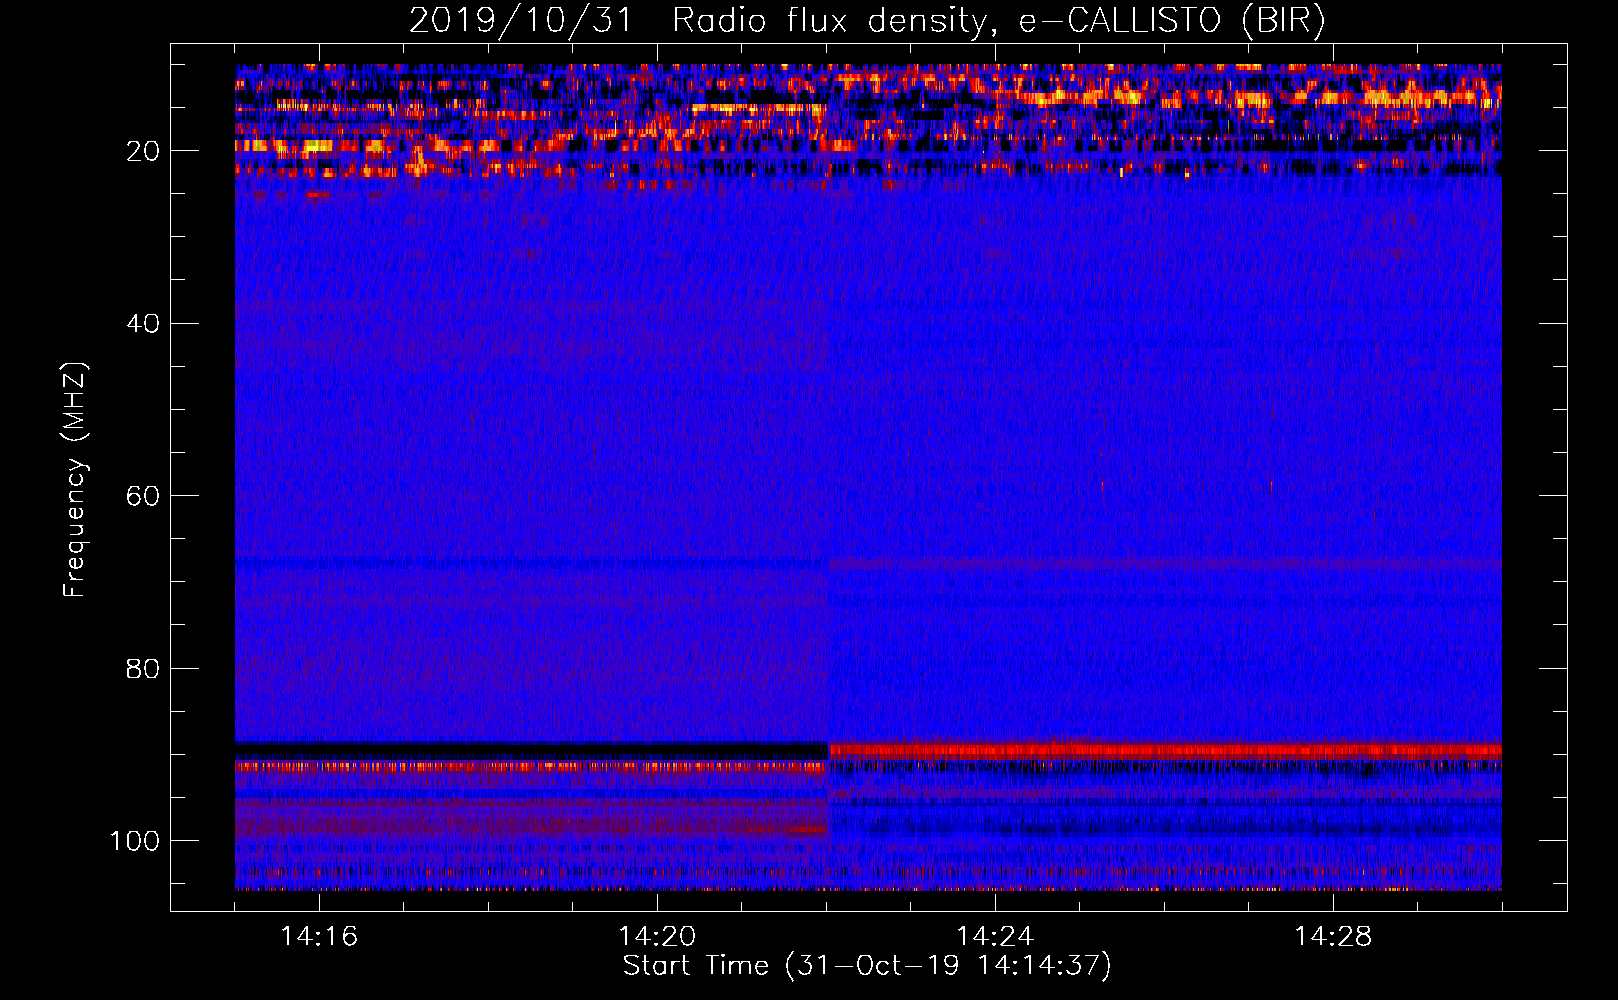Click the red-orange striped band near 91 MHz
This screenshot has height=1000, width=1618.
pos(530,767)
